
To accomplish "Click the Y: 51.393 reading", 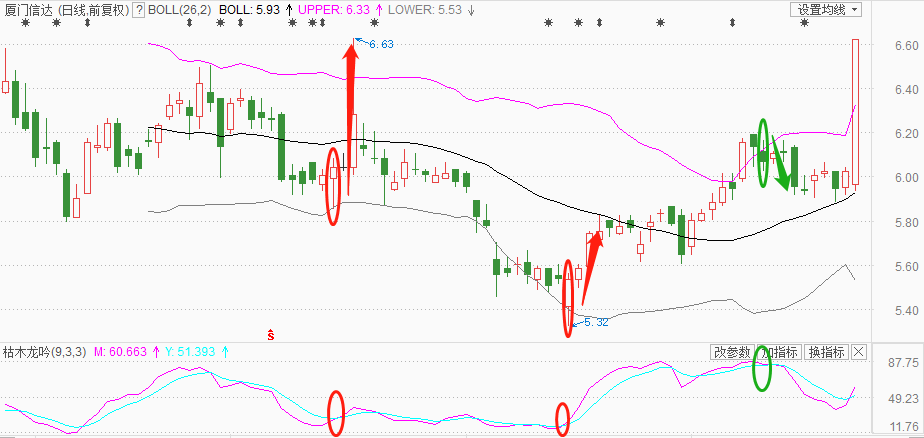I will click(x=189, y=353).
